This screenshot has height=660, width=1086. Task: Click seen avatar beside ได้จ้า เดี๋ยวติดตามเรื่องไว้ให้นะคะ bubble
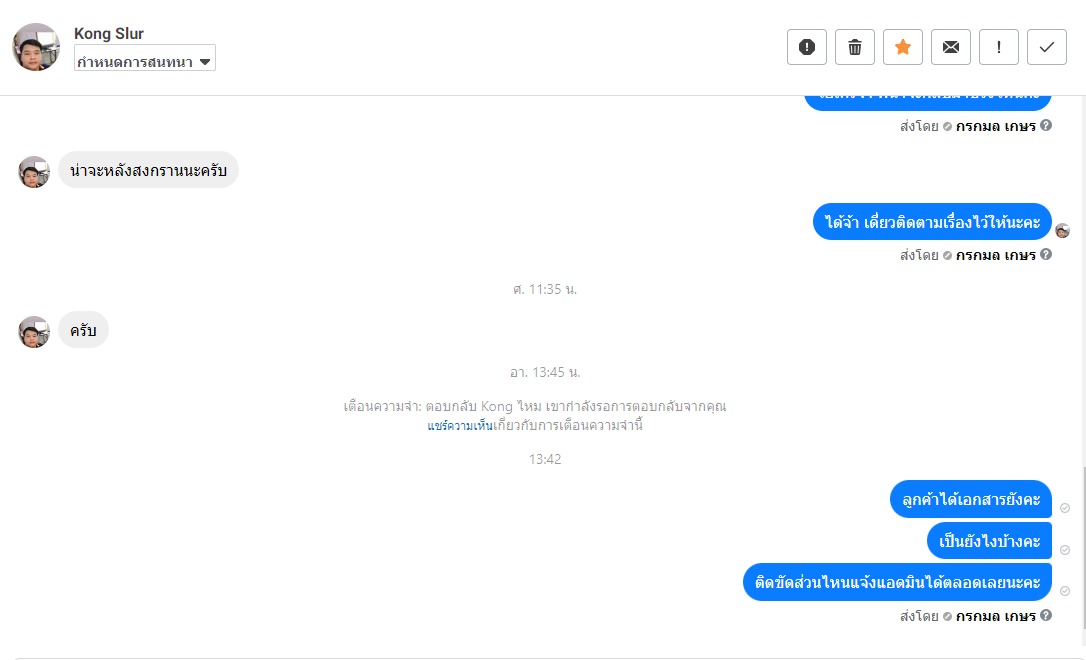coord(1062,231)
